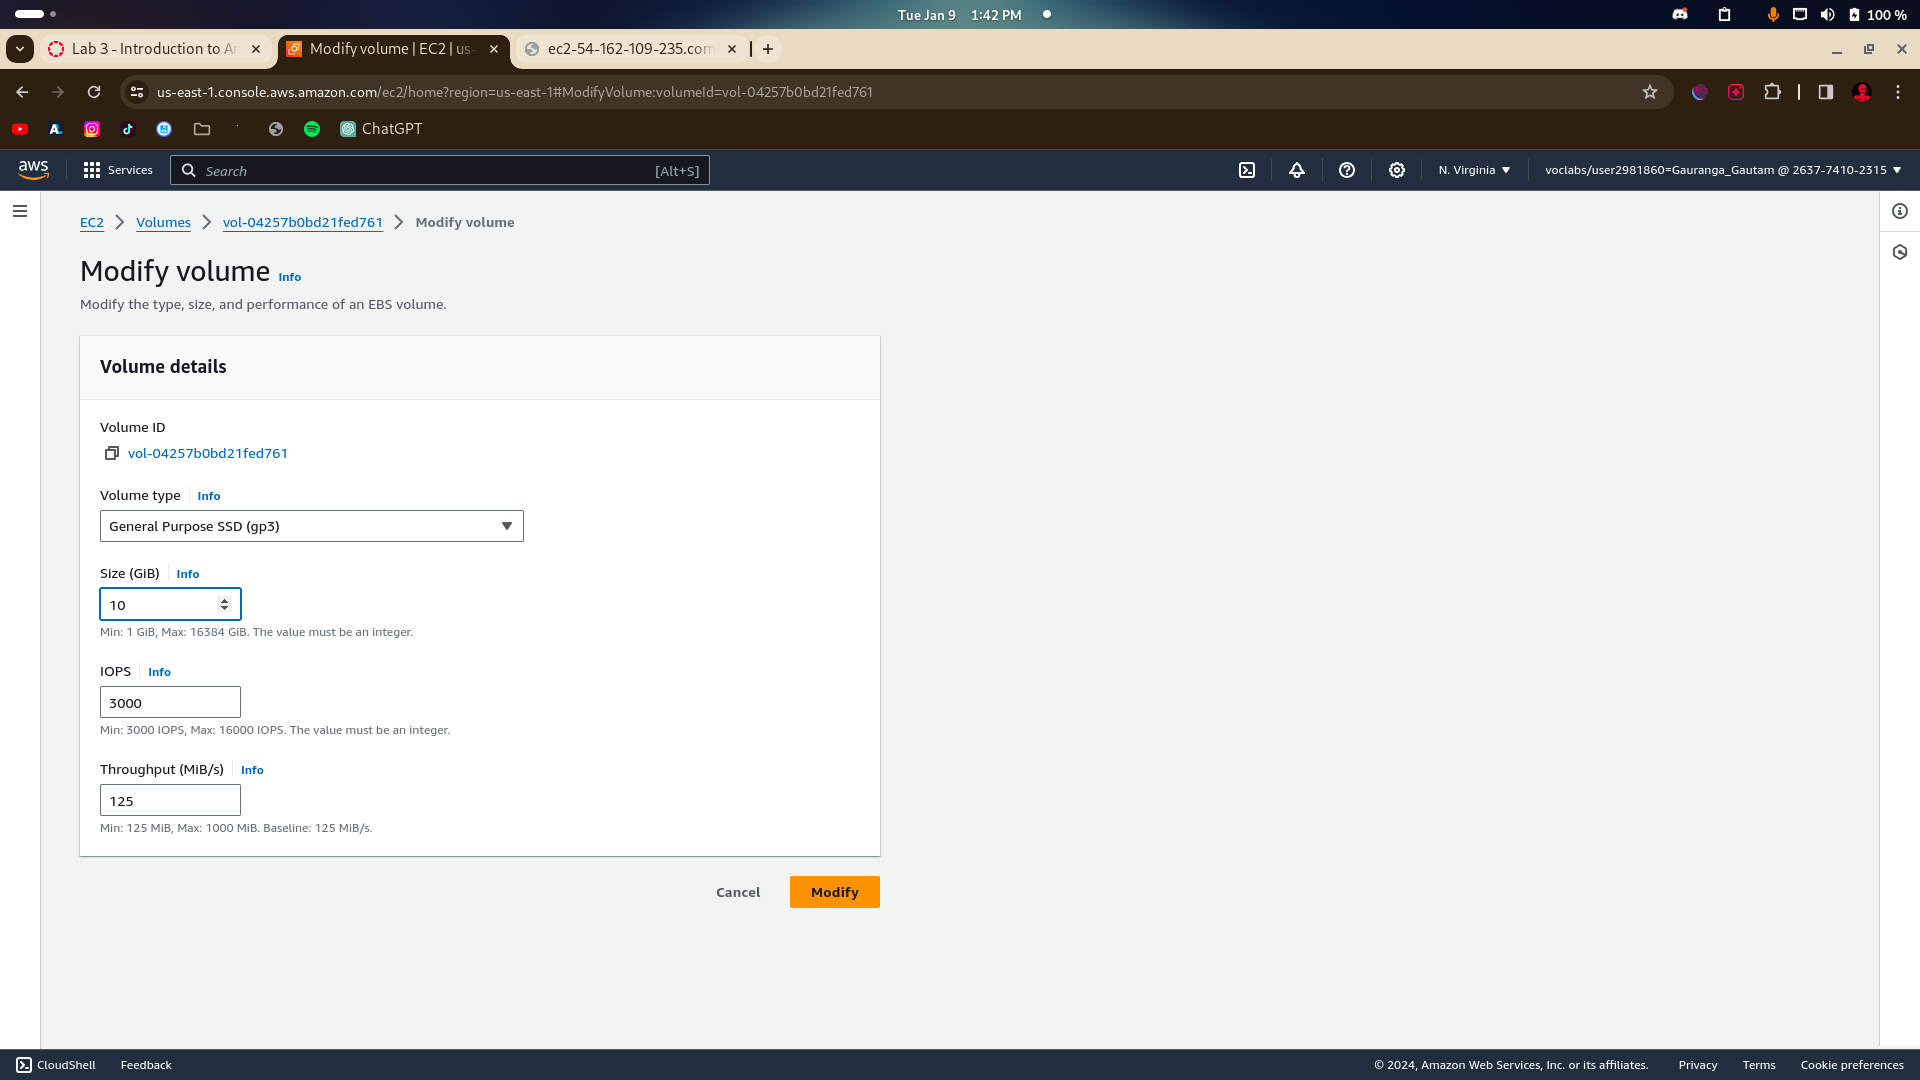1920x1080 pixels.
Task: Adjust size with the GiB stepper arrows
Action: tap(224, 604)
